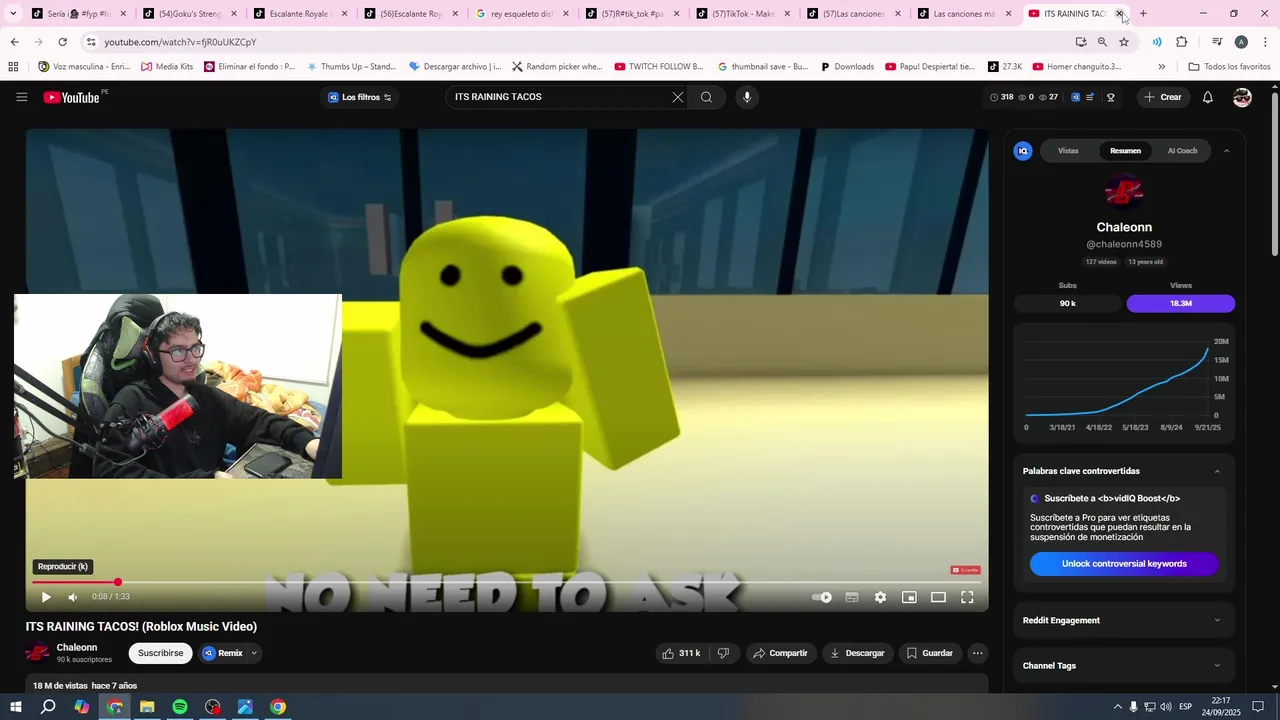
Task: Play the video with play button
Action: [46, 597]
